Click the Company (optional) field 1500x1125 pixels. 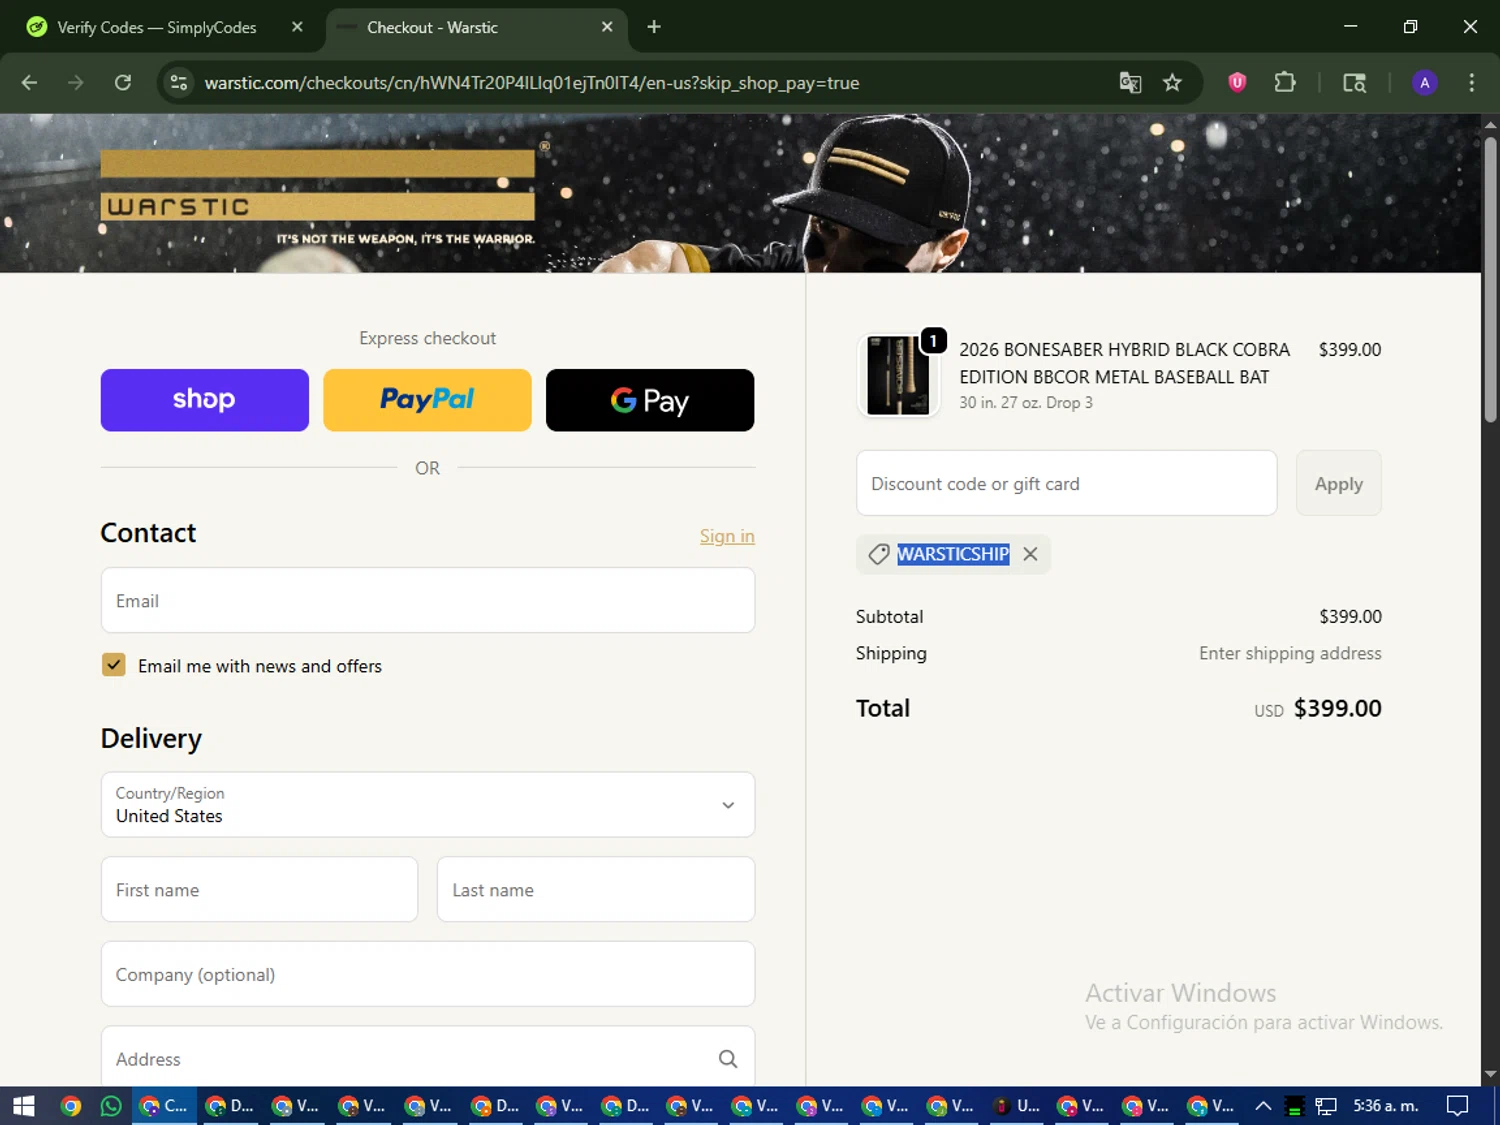tap(428, 974)
